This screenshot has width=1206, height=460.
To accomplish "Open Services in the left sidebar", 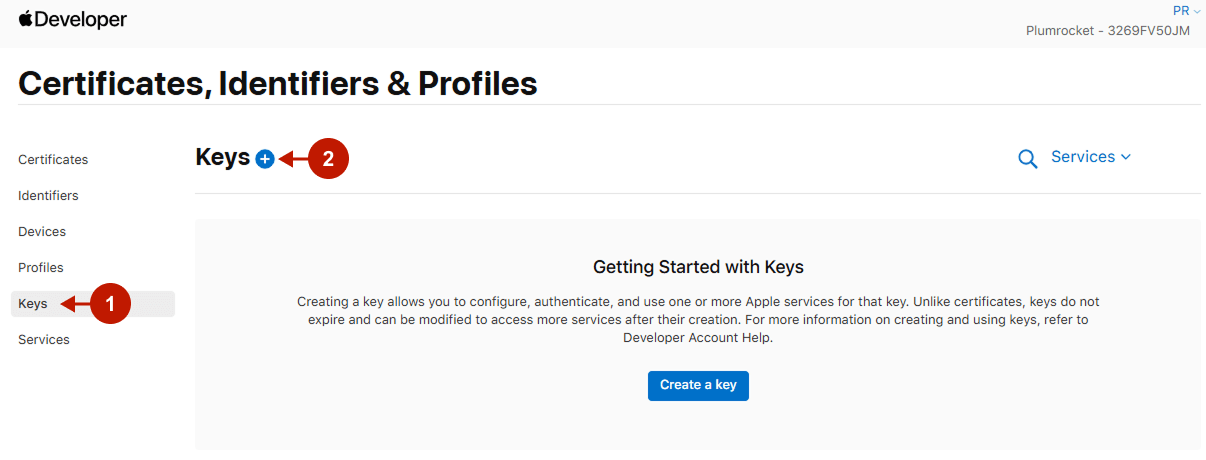I will coord(44,340).
